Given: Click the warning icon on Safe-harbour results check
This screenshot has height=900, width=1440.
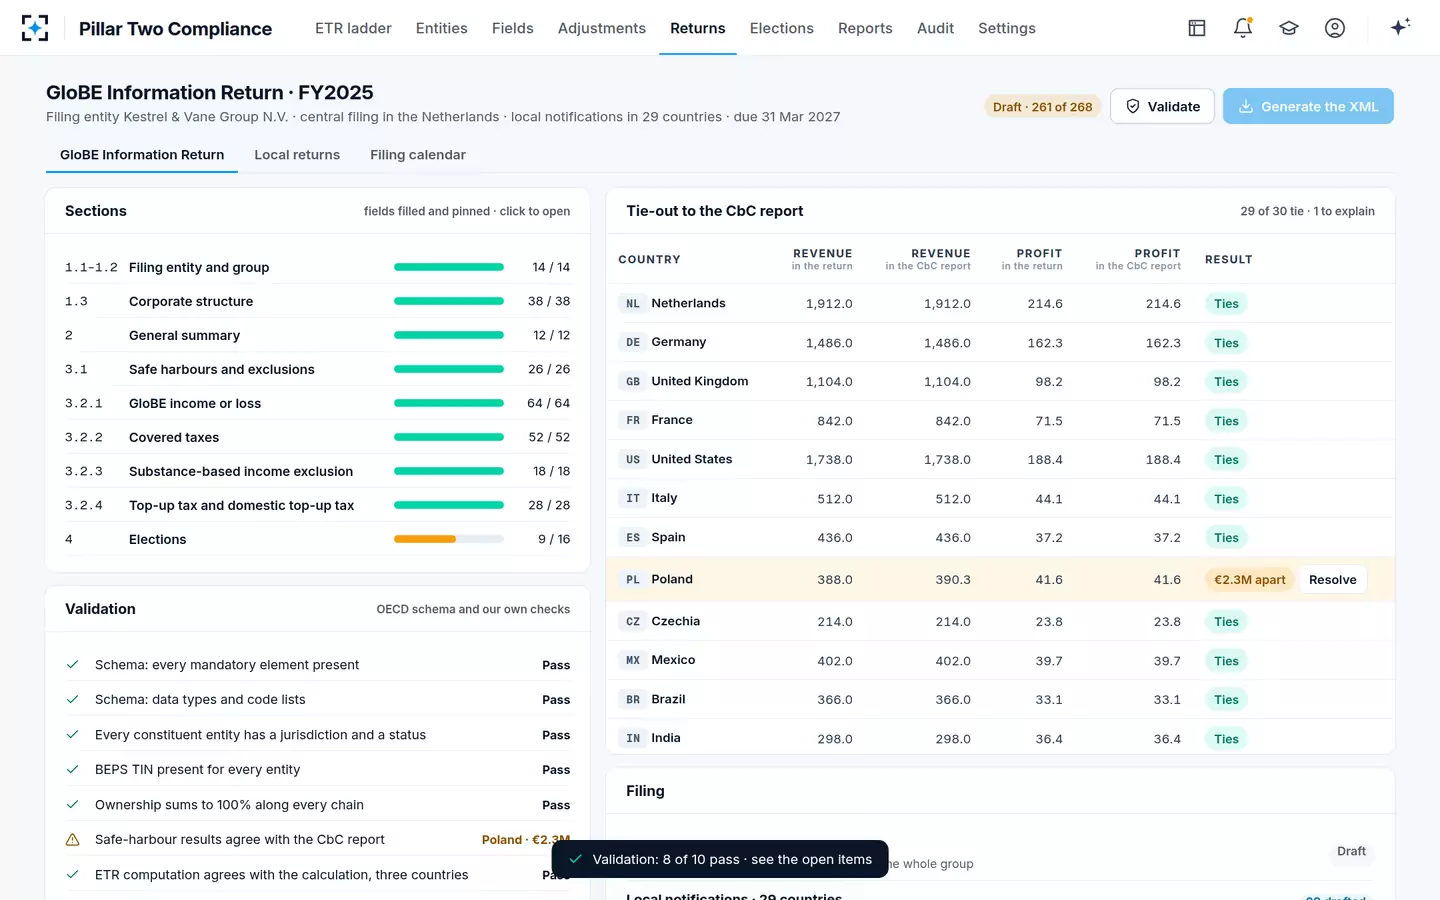Looking at the screenshot, I should (72, 840).
